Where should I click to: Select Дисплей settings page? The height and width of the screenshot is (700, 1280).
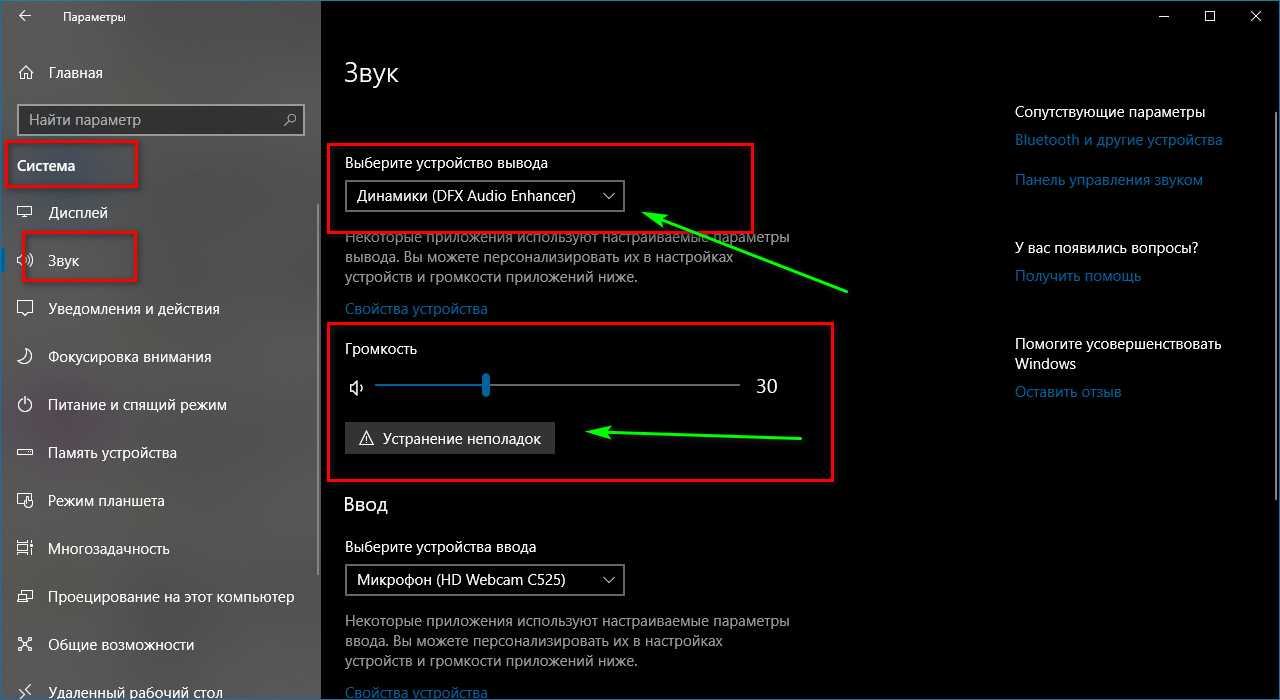pyautogui.click(x=78, y=213)
